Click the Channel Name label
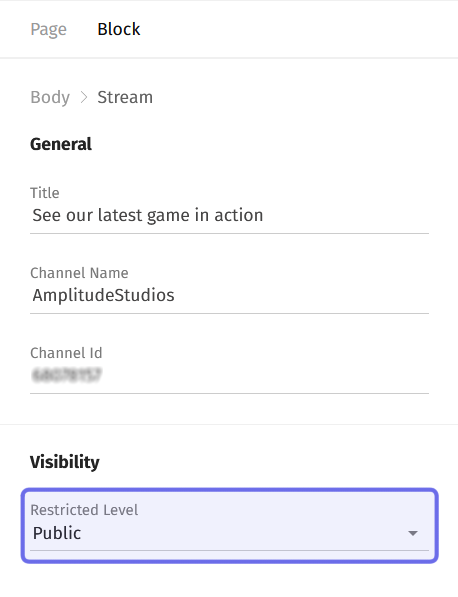This screenshot has width=458, height=597. [79, 273]
